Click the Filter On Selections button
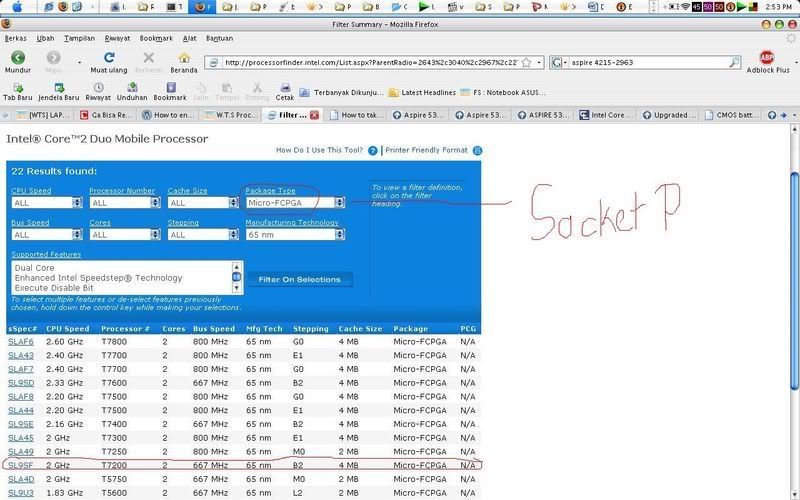The image size is (800, 500). [x=299, y=280]
